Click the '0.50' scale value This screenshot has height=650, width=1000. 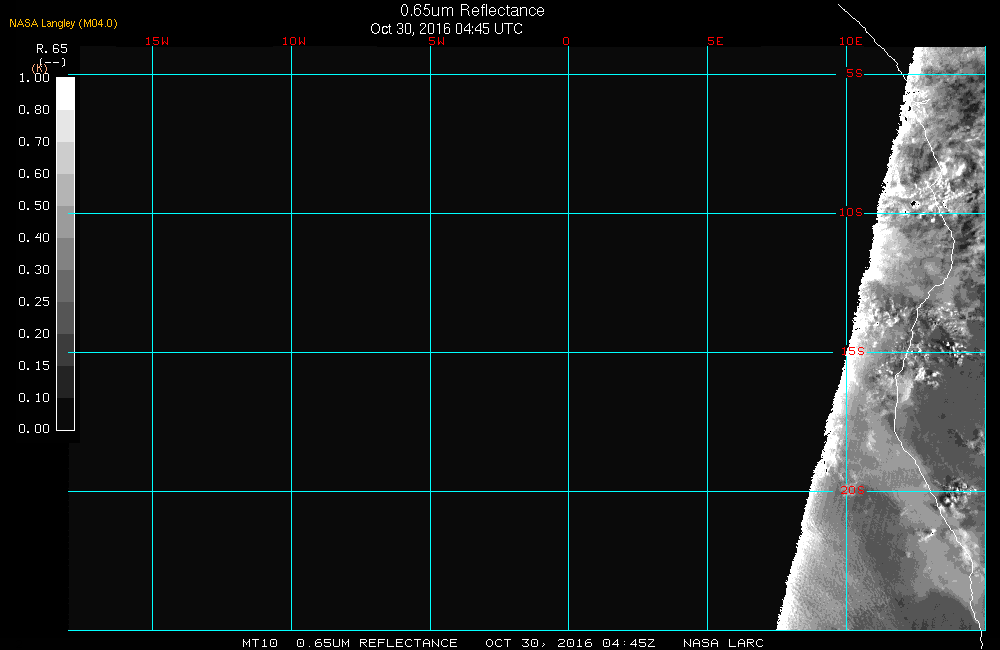click(x=34, y=205)
